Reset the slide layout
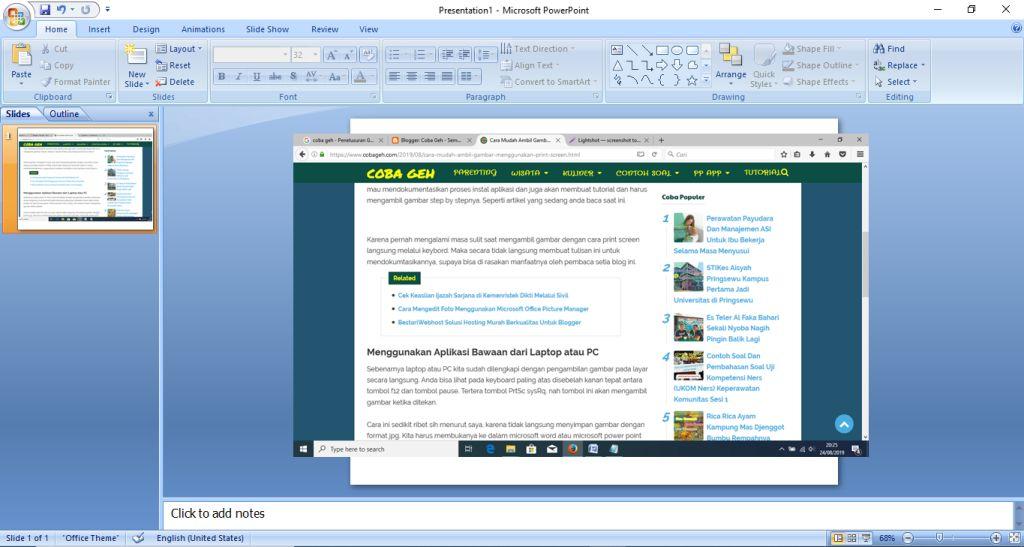 coord(174,65)
